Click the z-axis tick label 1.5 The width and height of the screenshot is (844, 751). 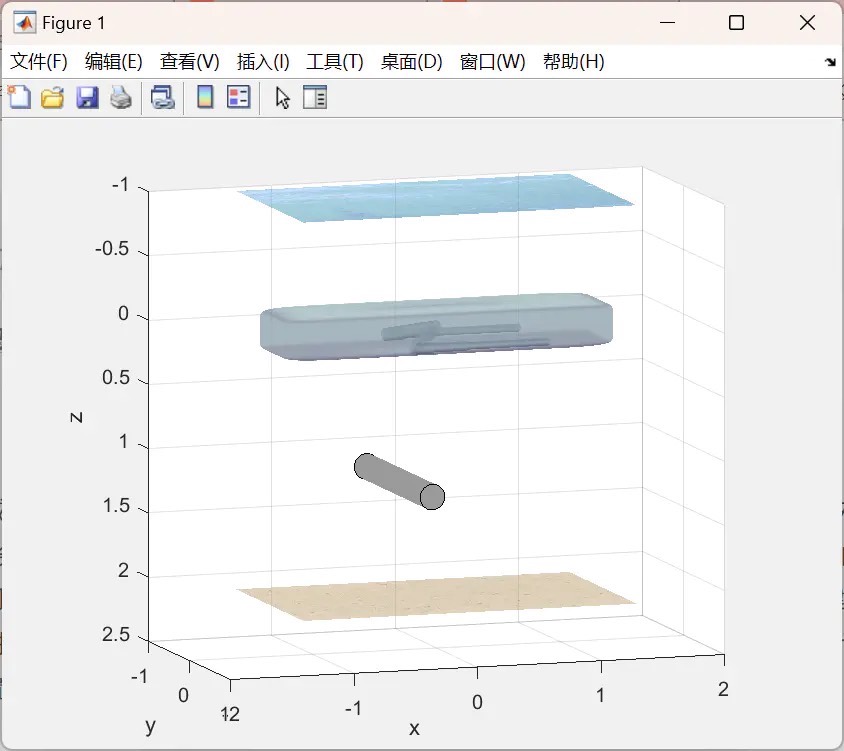(x=116, y=506)
